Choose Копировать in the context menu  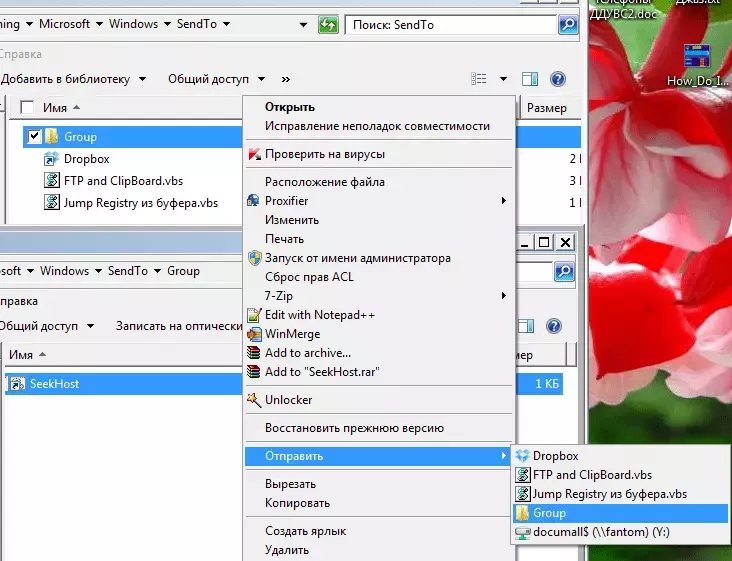coord(297,503)
